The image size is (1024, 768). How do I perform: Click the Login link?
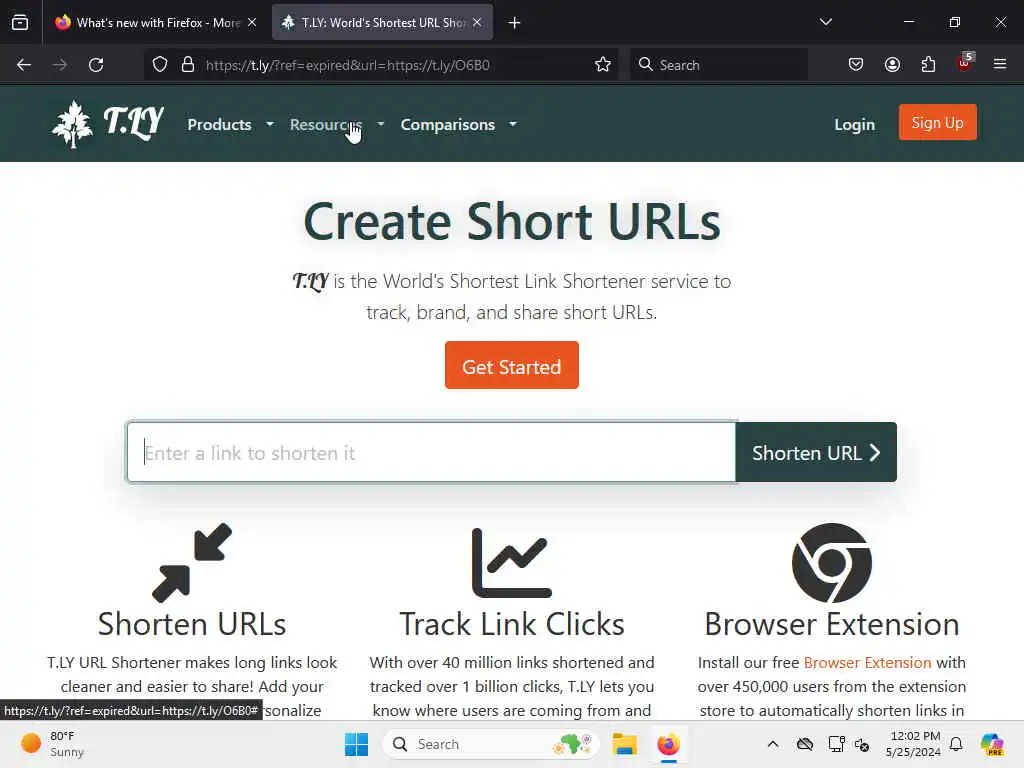click(x=854, y=124)
